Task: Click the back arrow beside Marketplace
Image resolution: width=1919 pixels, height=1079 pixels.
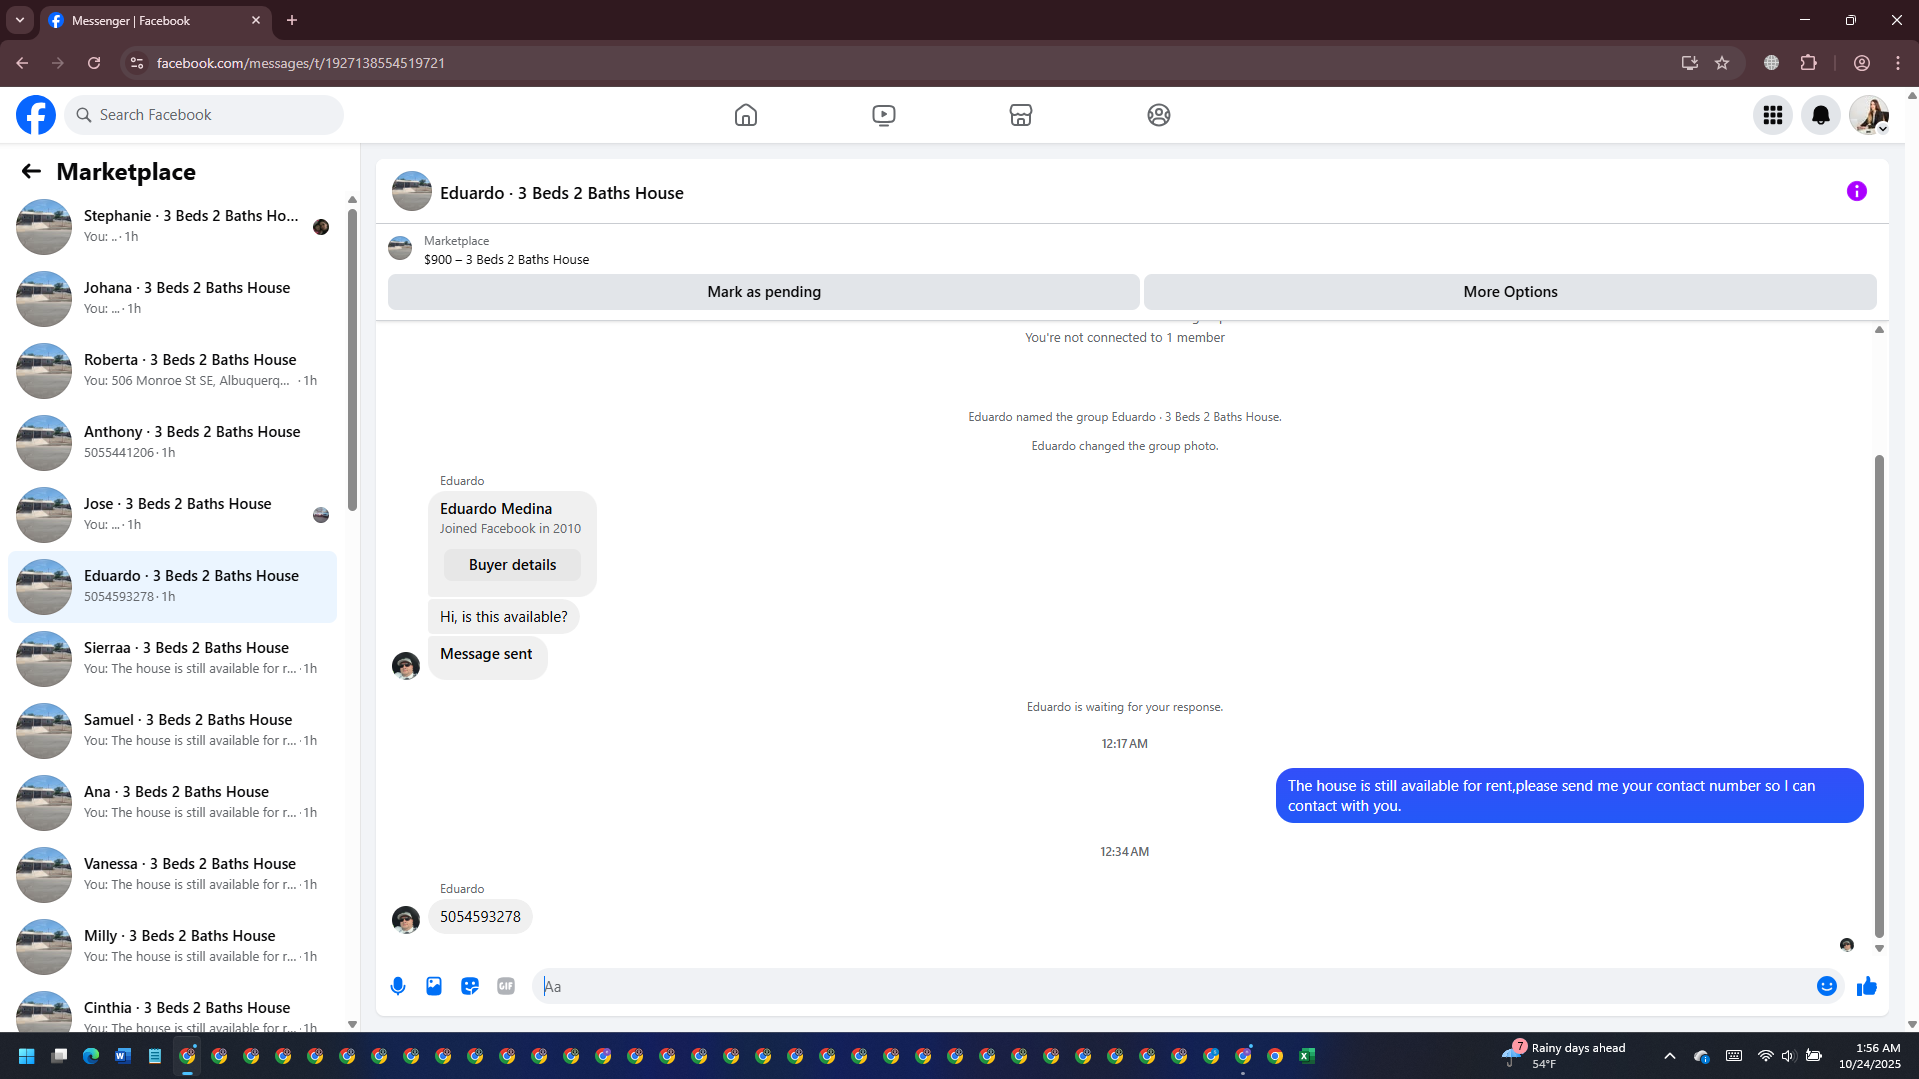Action: pos(31,172)
